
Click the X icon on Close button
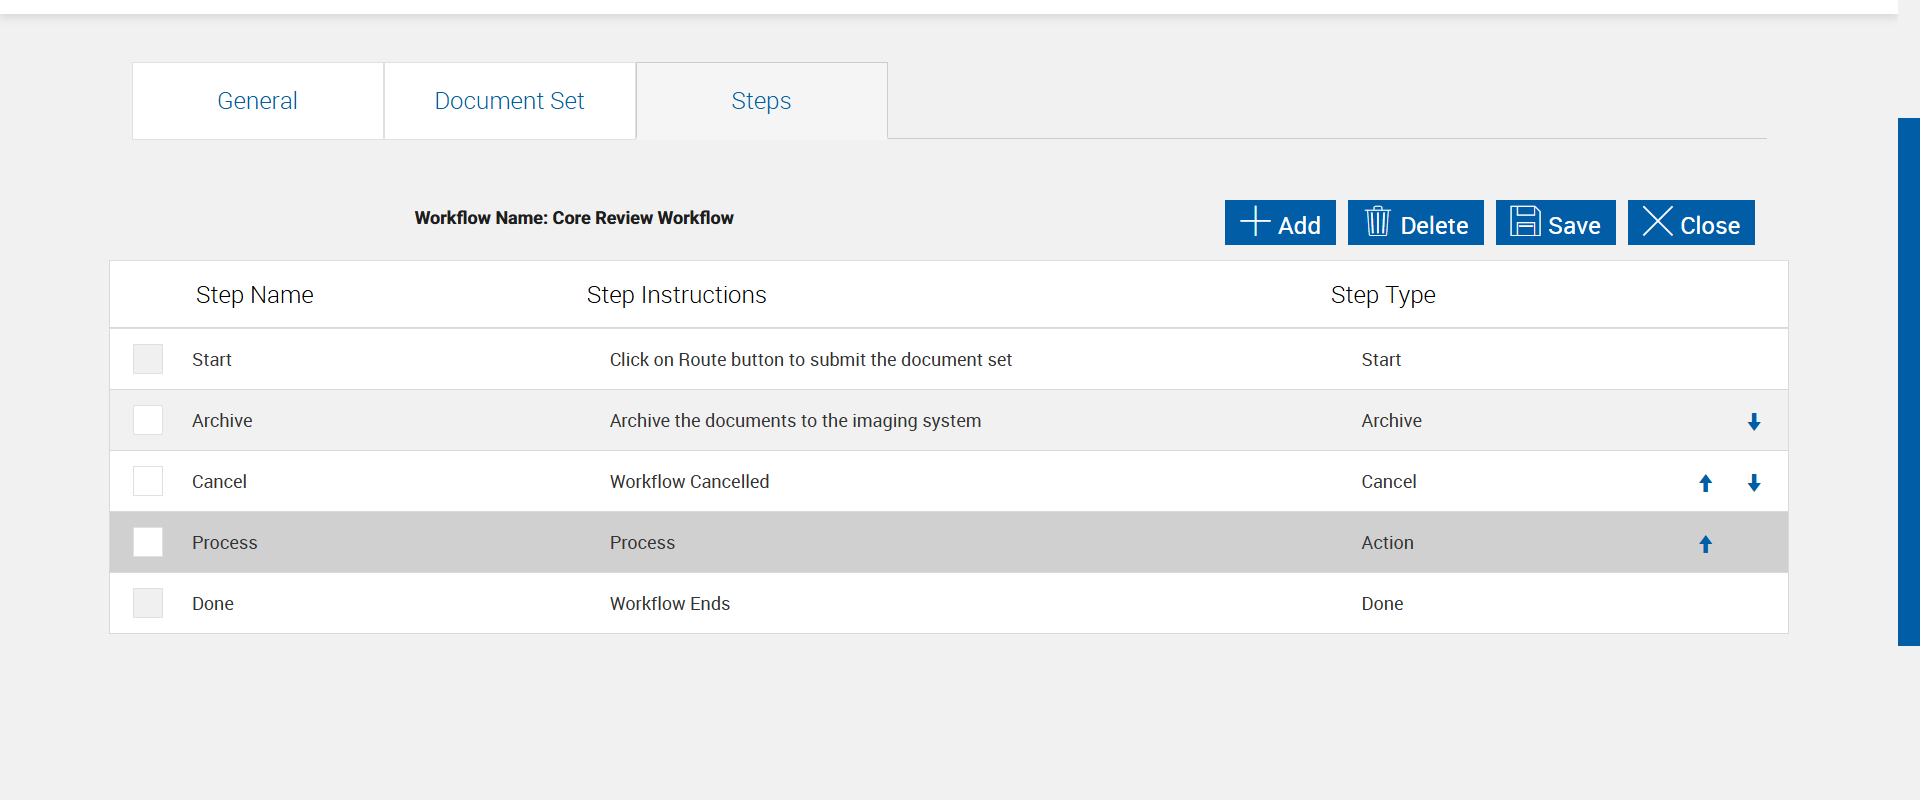[1657, 221]
